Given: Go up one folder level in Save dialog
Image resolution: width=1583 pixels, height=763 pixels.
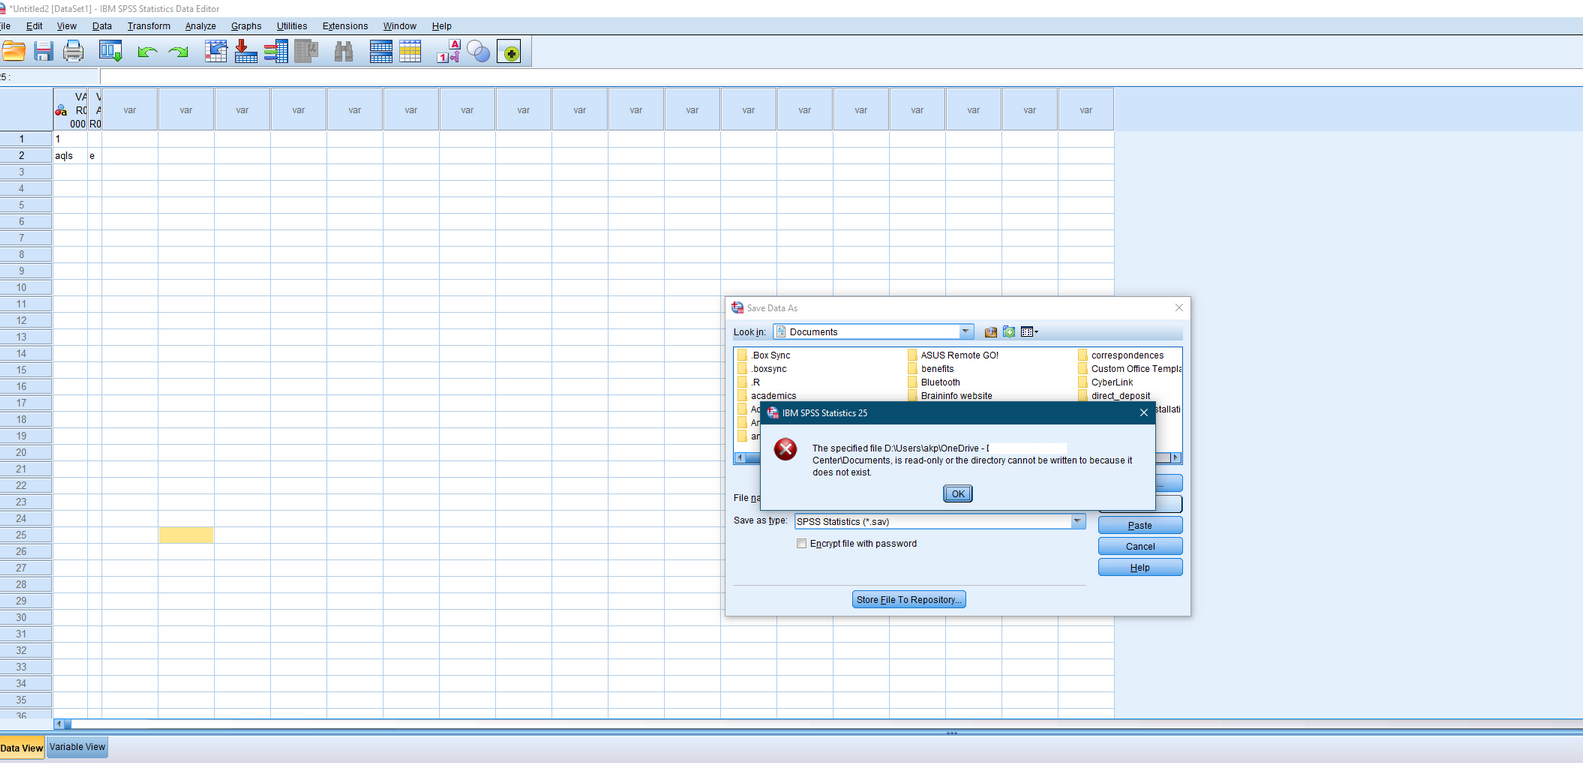Looking at the screenshot, I should 991,332.
